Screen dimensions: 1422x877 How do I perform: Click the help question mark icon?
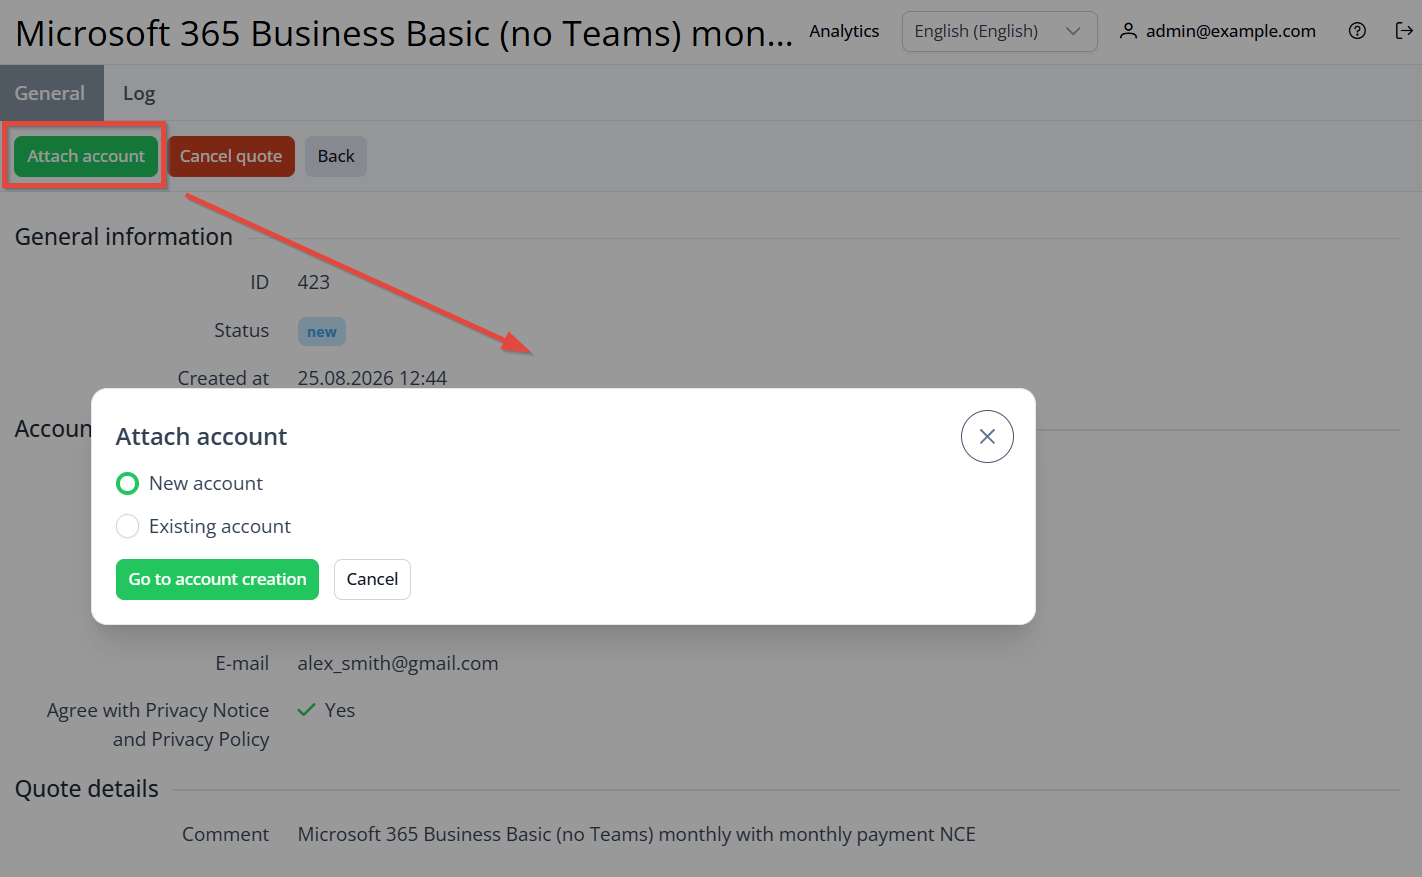pyautogui.click(x=1357, y=31)
